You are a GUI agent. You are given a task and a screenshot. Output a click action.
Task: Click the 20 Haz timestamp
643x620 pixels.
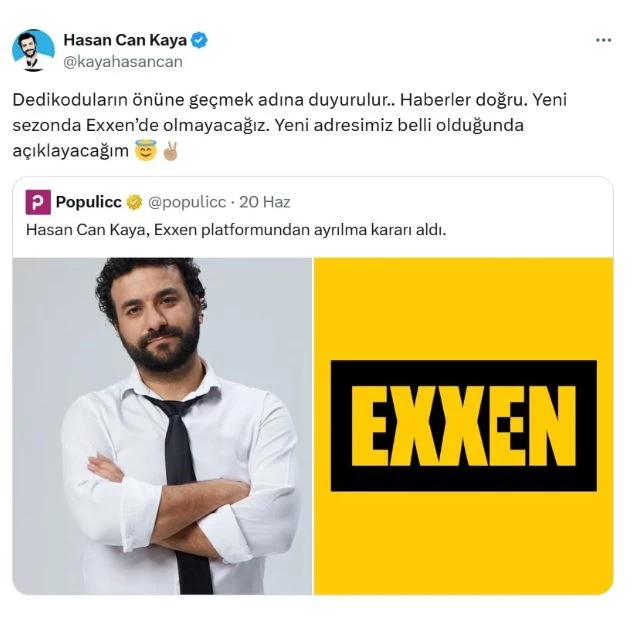265,202
